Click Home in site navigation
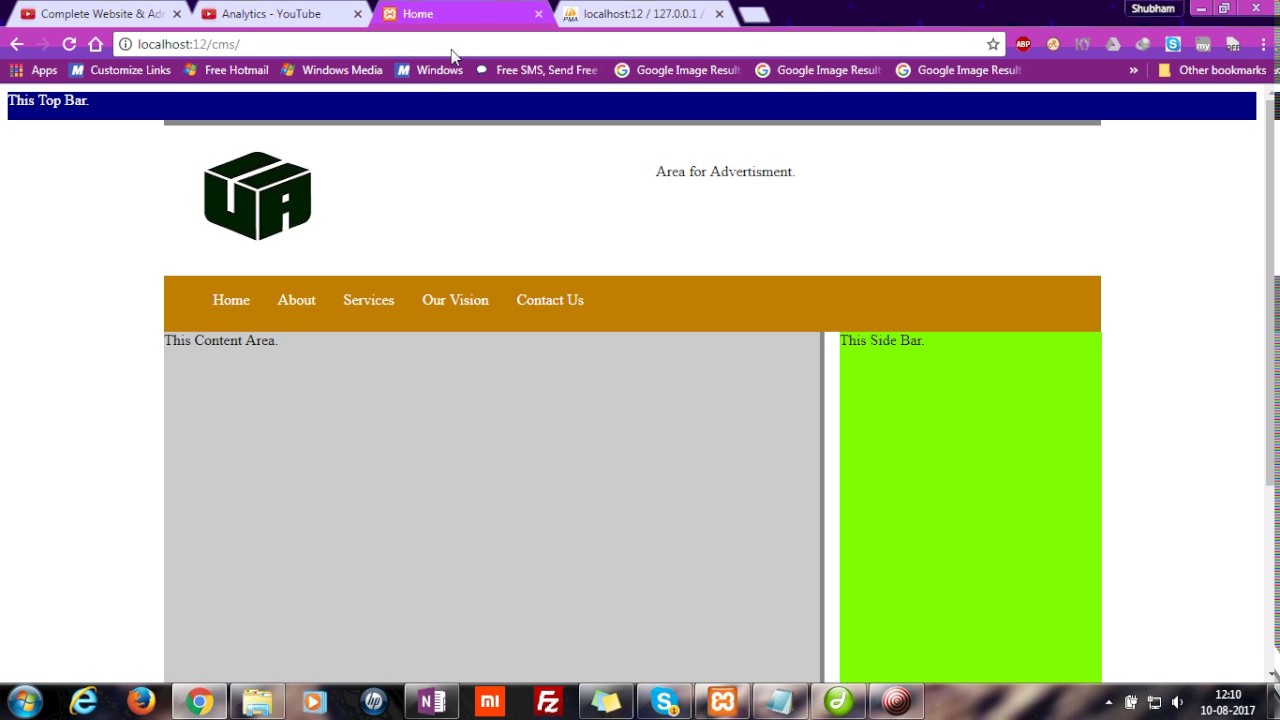The width and height of the screenshot is (1280, 720). (x=231, y=300)
